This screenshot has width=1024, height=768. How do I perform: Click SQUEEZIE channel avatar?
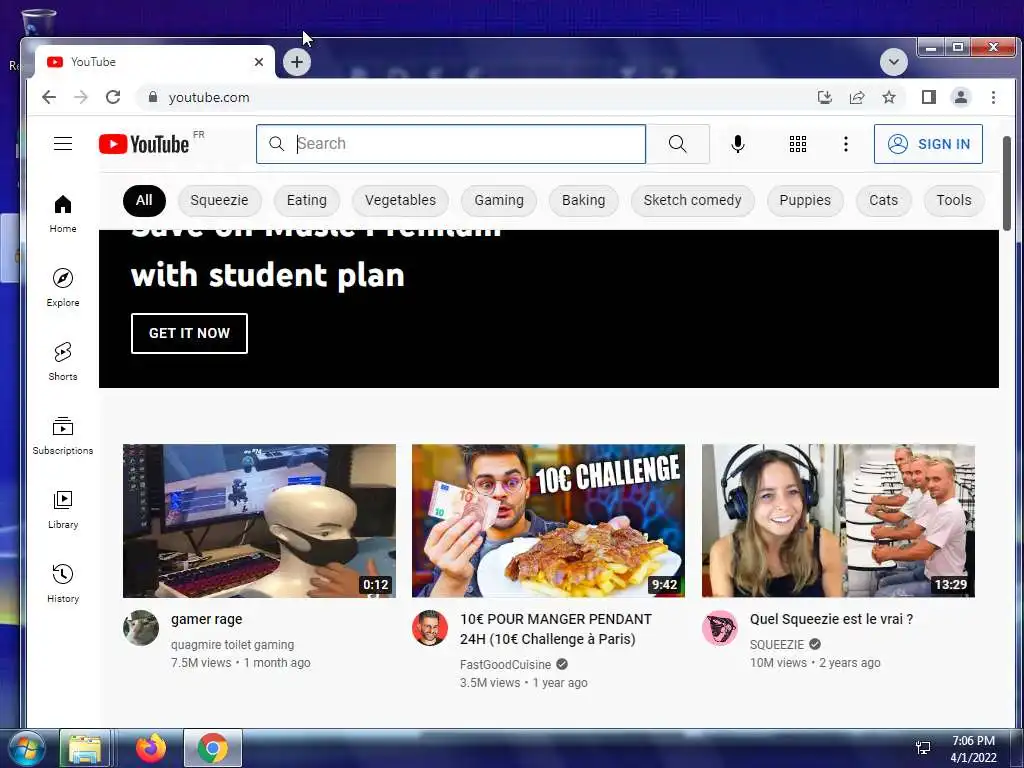[x=720, y=628]
